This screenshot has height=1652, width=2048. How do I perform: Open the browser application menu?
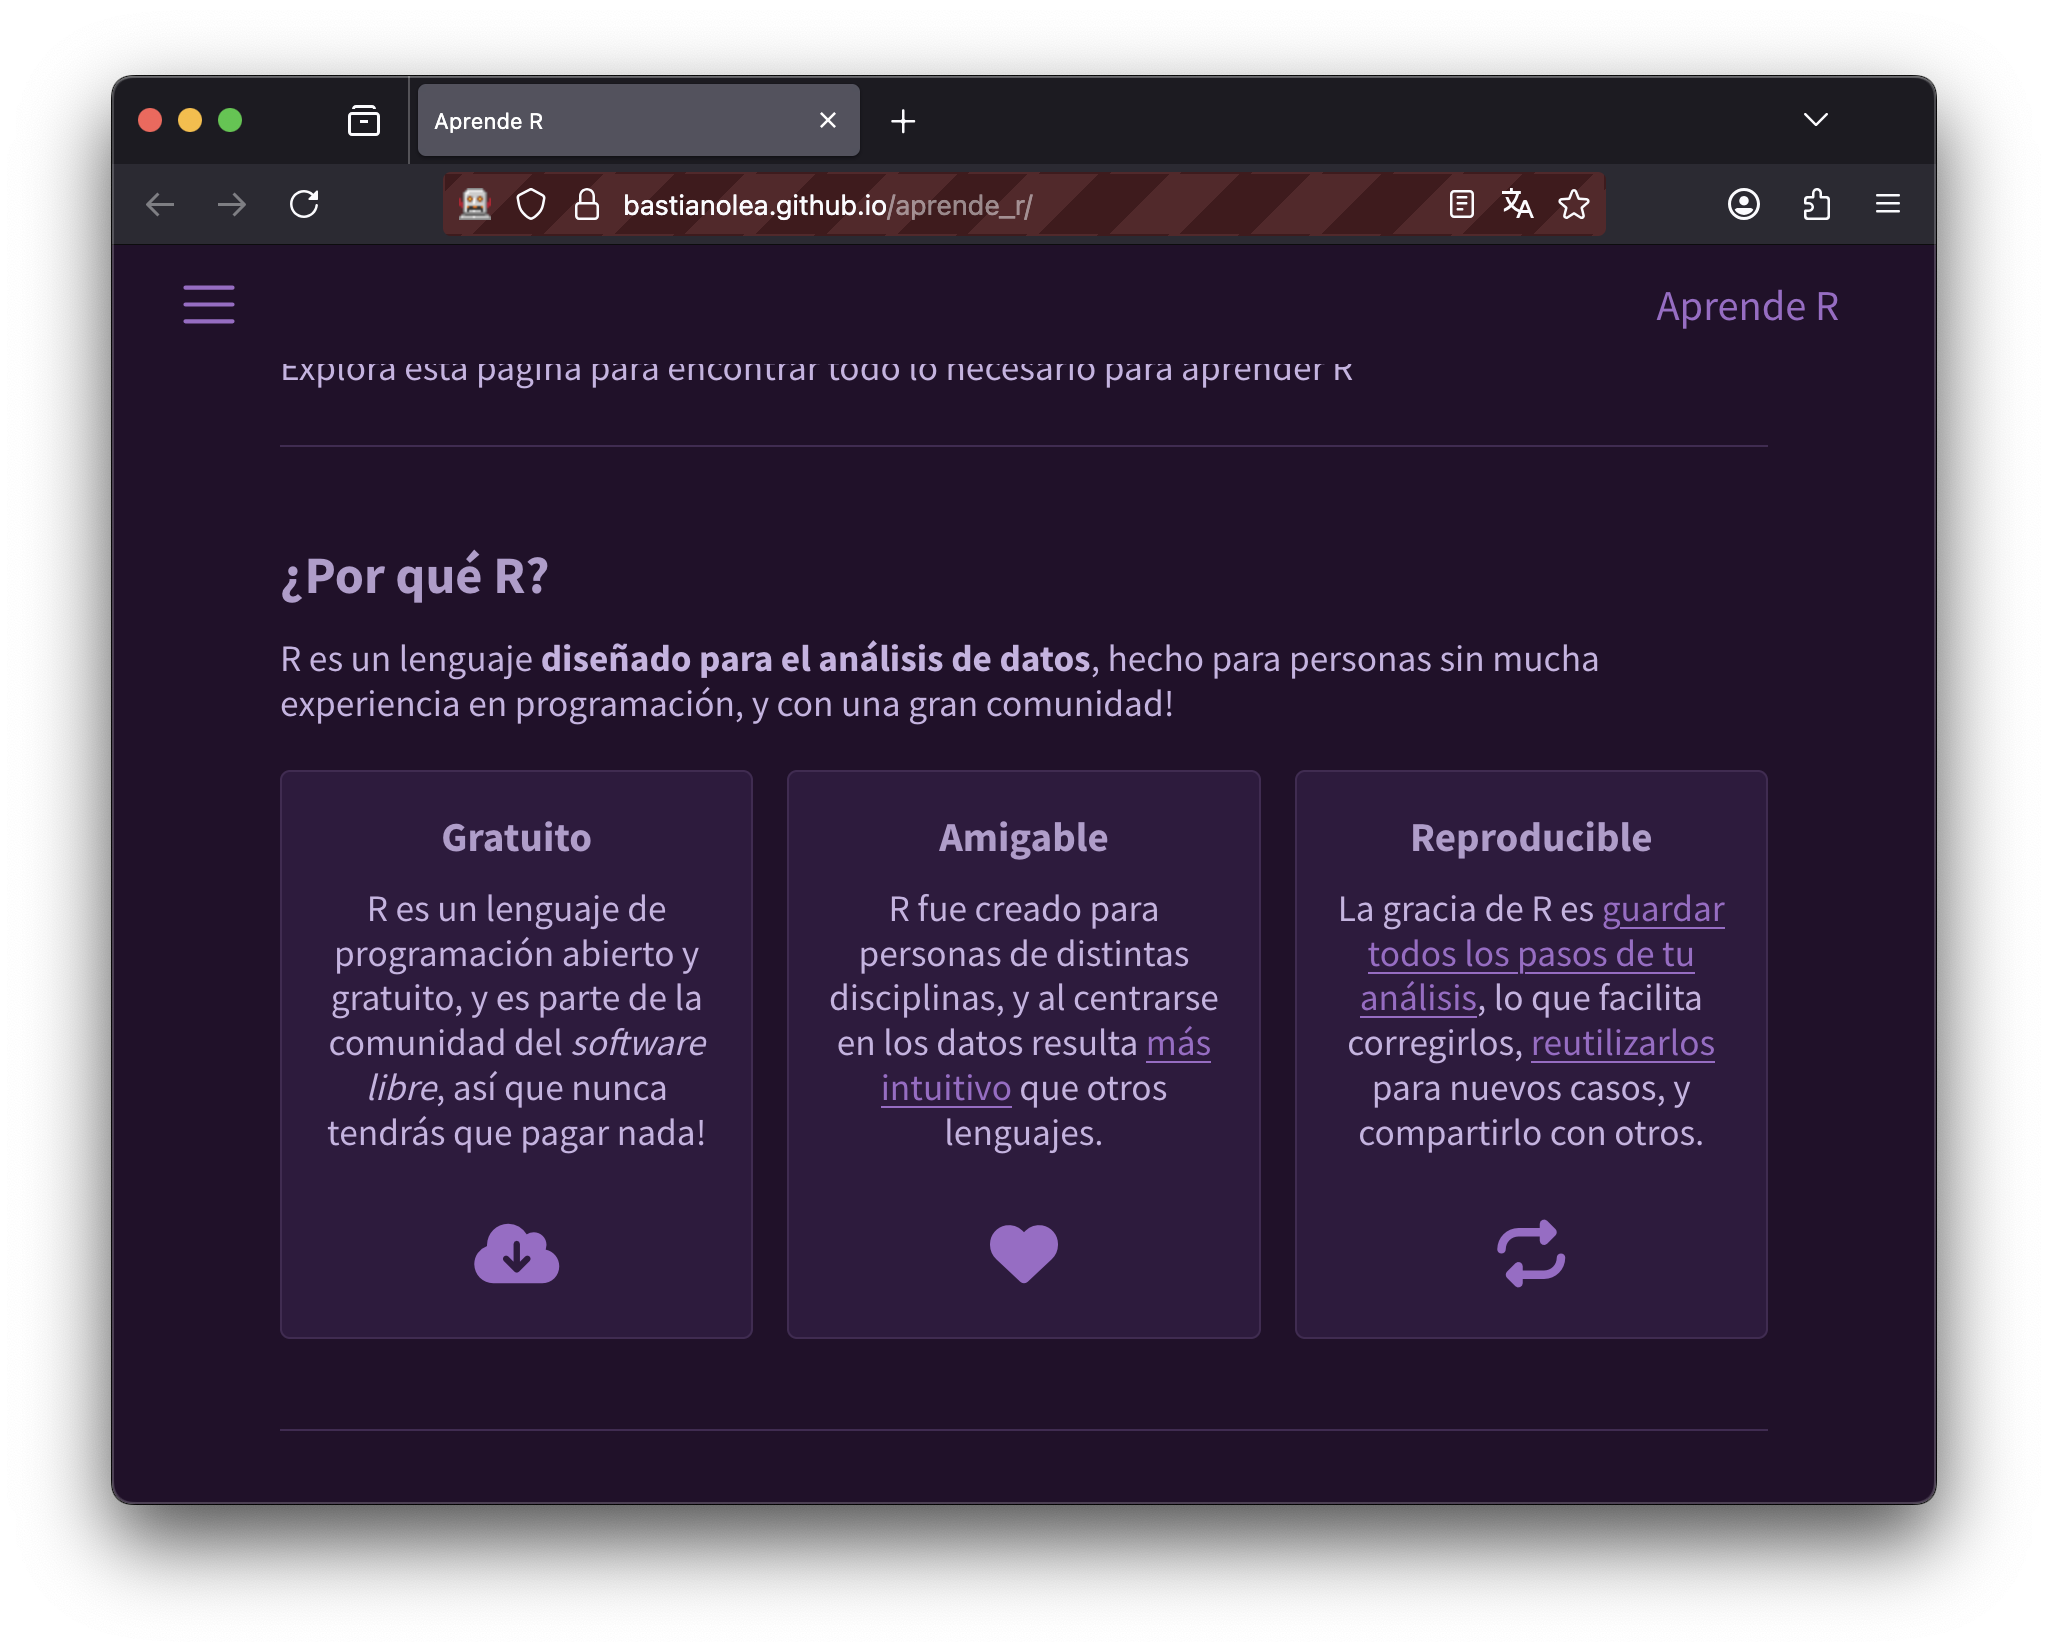pyautogui.click(x=1887, y=205)
